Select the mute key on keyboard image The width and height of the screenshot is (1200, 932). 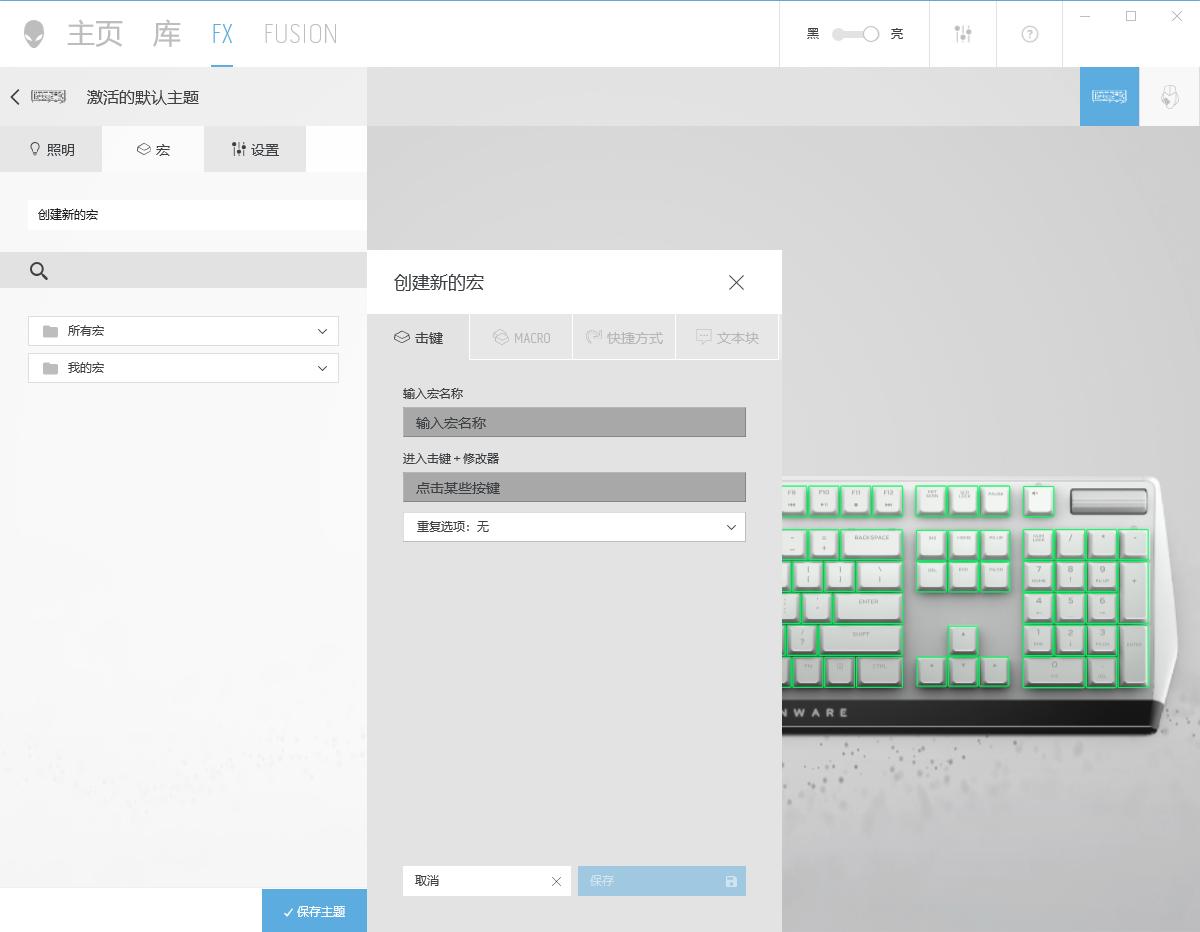tap(1038, 499)
